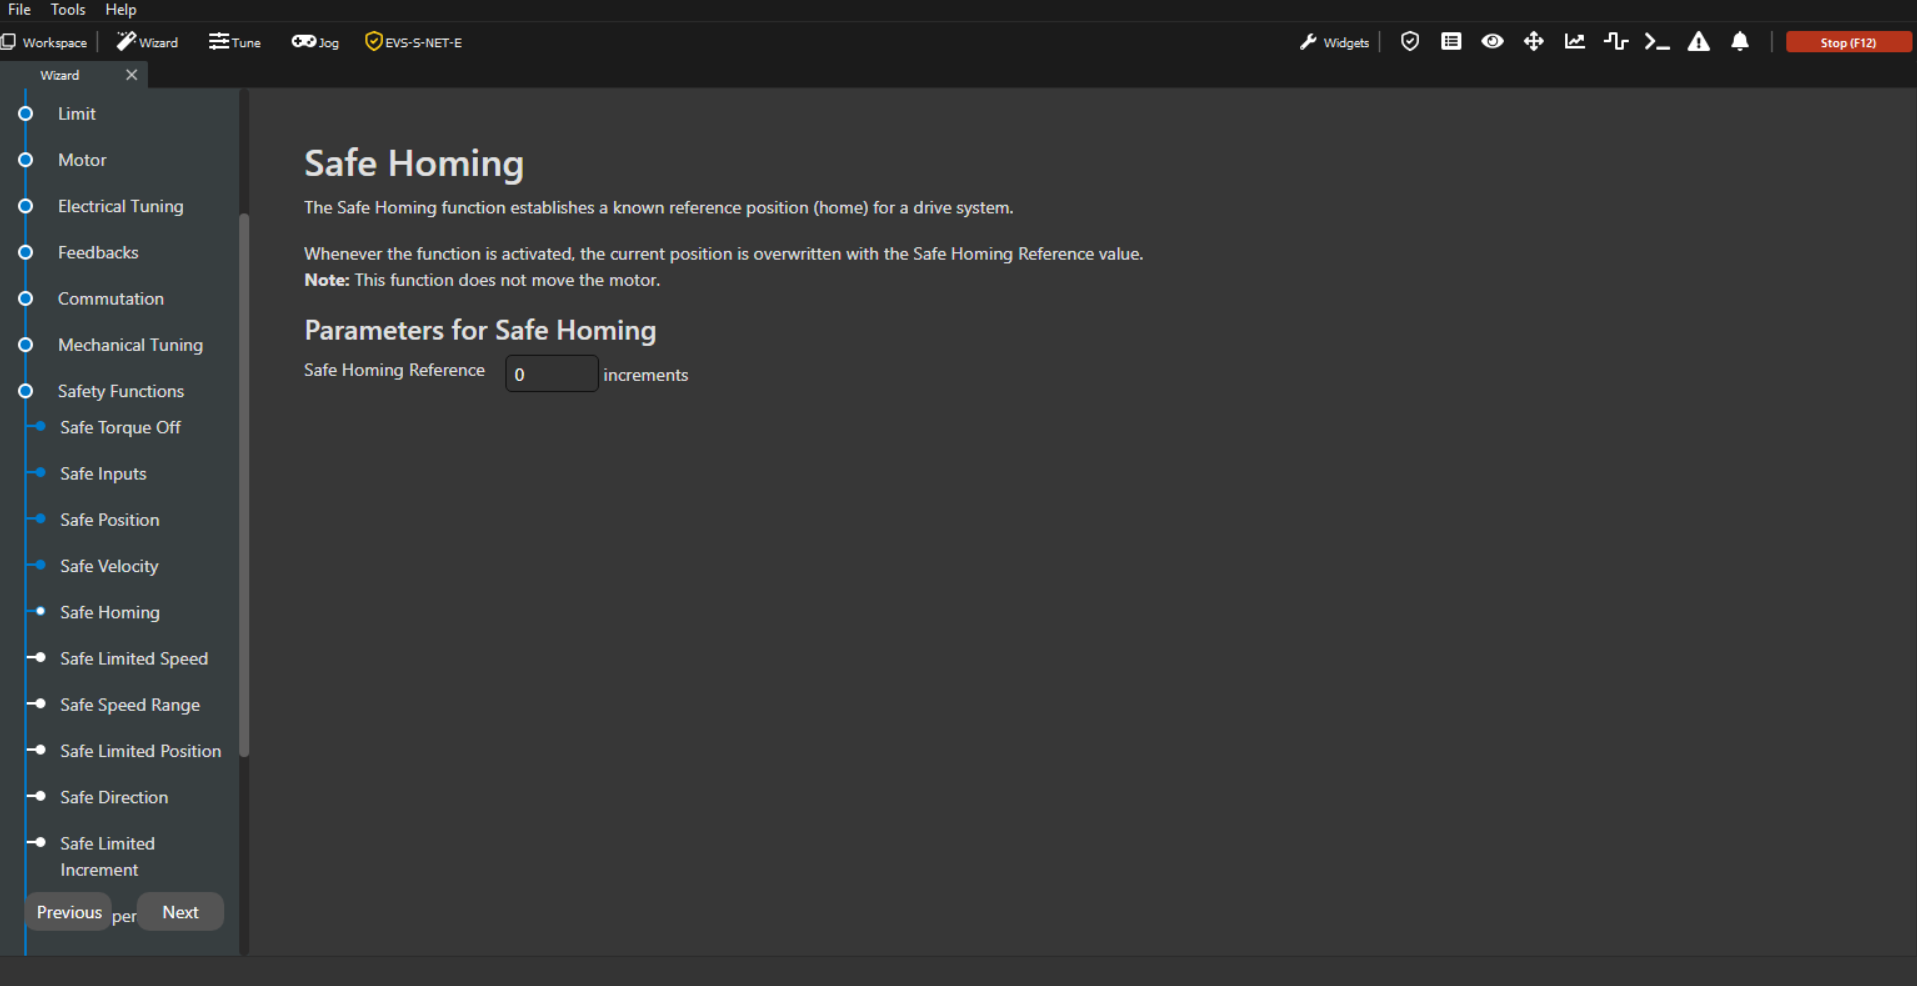Open the line chart scope icon

1574,42
